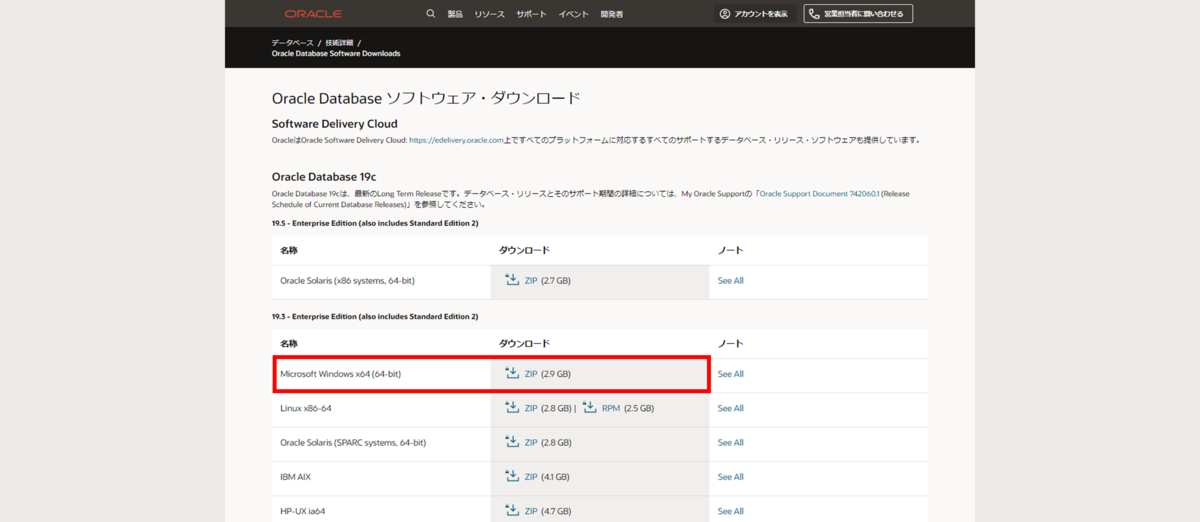Click download icon for IBM AIX ZIP
Screen dimensions: 1200x522
(512, 476)
